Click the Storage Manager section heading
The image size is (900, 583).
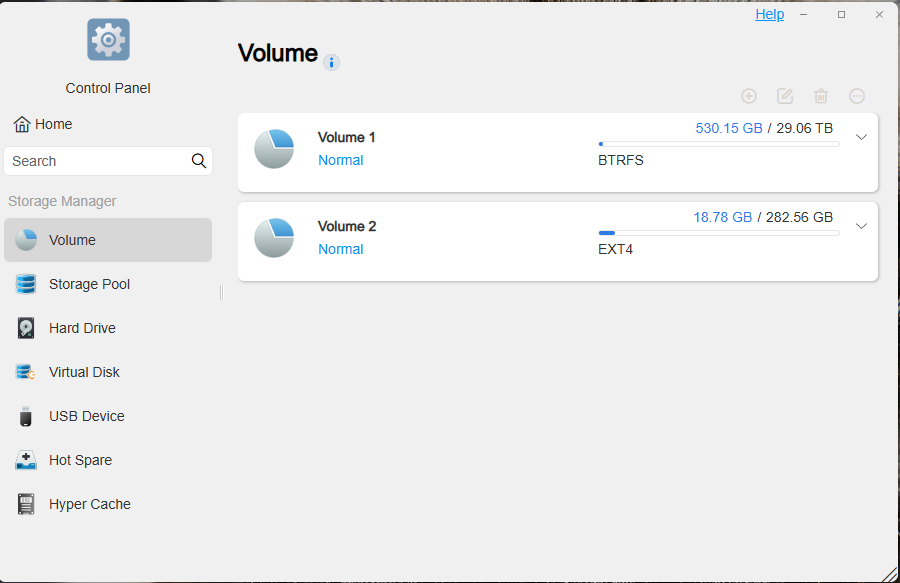pos(62,201)
